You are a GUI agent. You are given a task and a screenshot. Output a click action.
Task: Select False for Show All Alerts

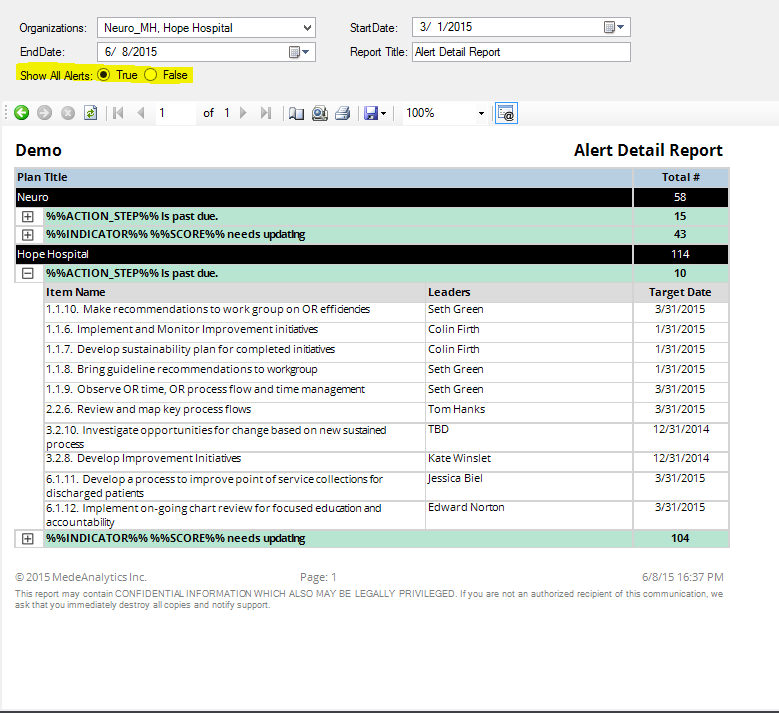[x=151, y=75]
